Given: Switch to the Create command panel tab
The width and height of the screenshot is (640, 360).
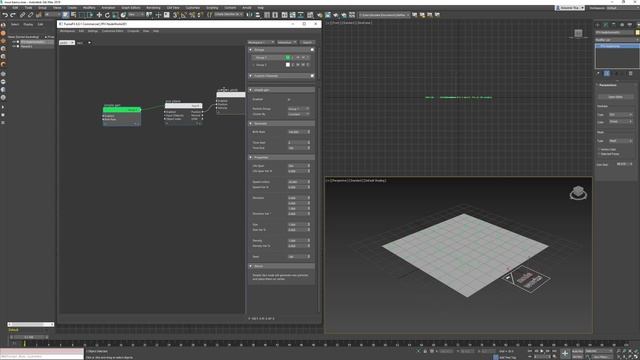Looking at the screenshot, I should coord(598,25).
